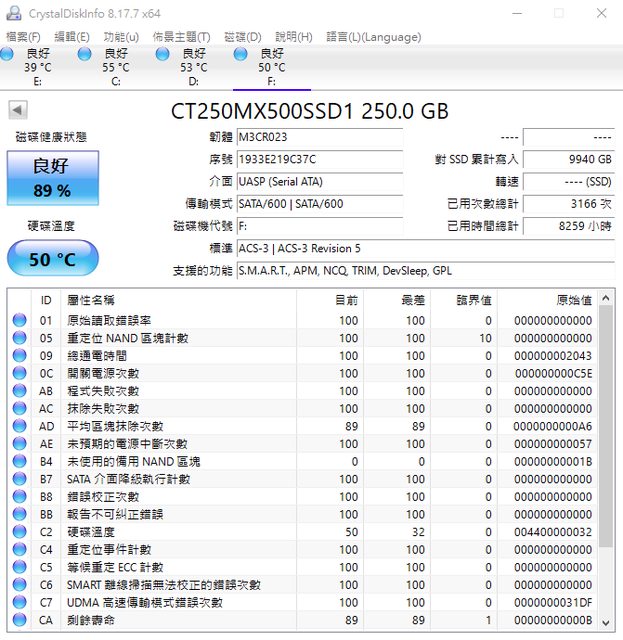Select drive D: status icon at 53 °C
This screenshot has height=640, width=623.
[x=162, y=54]
